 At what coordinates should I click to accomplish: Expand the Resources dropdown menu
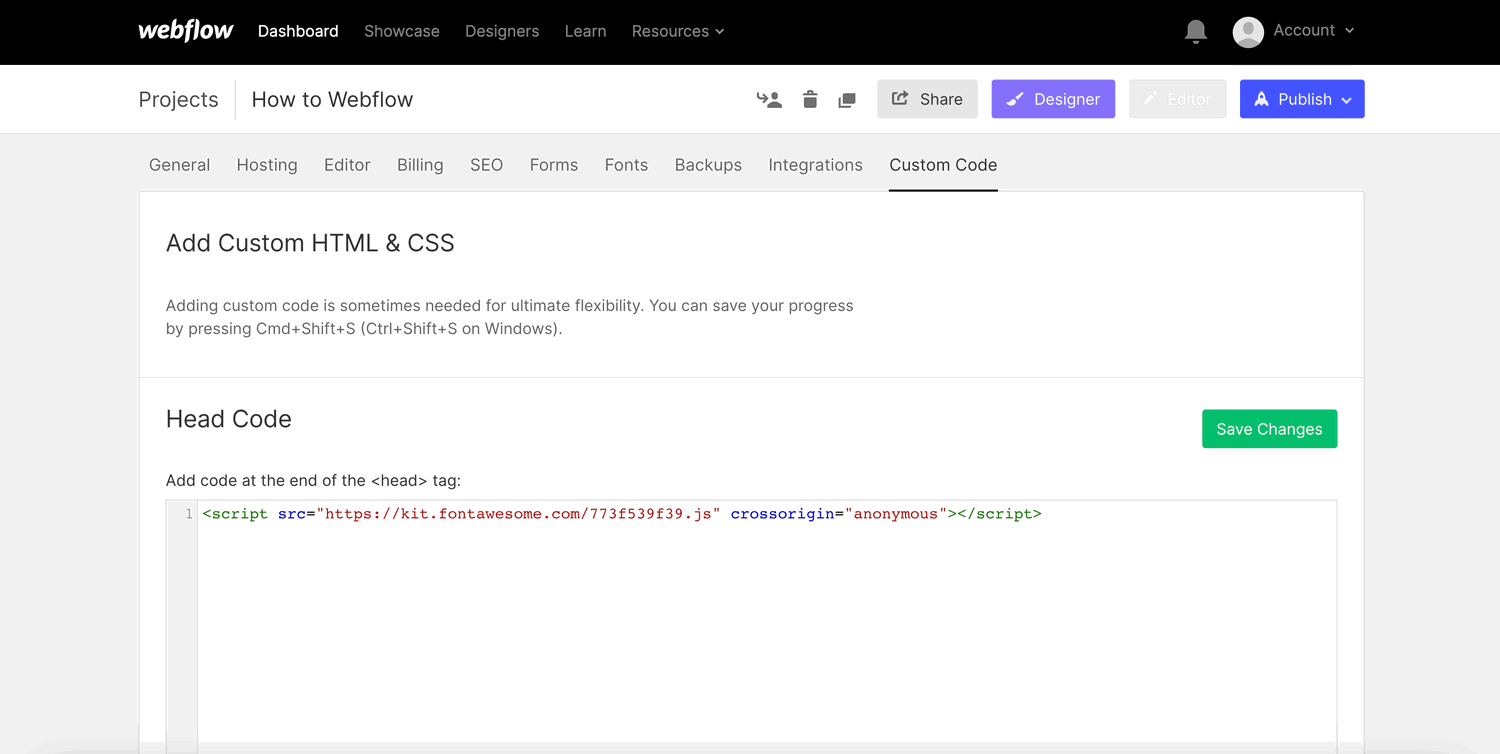tap(678, 31)
